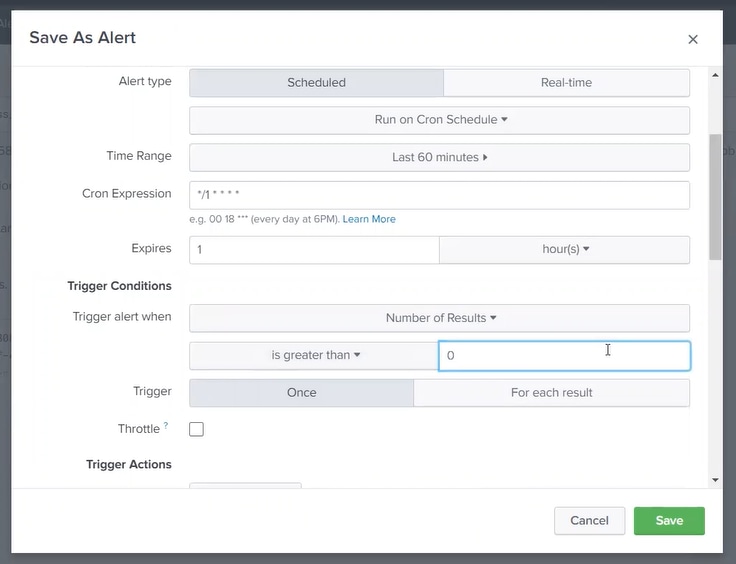Enable the Throttle checkbox
The height and width of the screenshot is (564, 736).
coord(196,429)
